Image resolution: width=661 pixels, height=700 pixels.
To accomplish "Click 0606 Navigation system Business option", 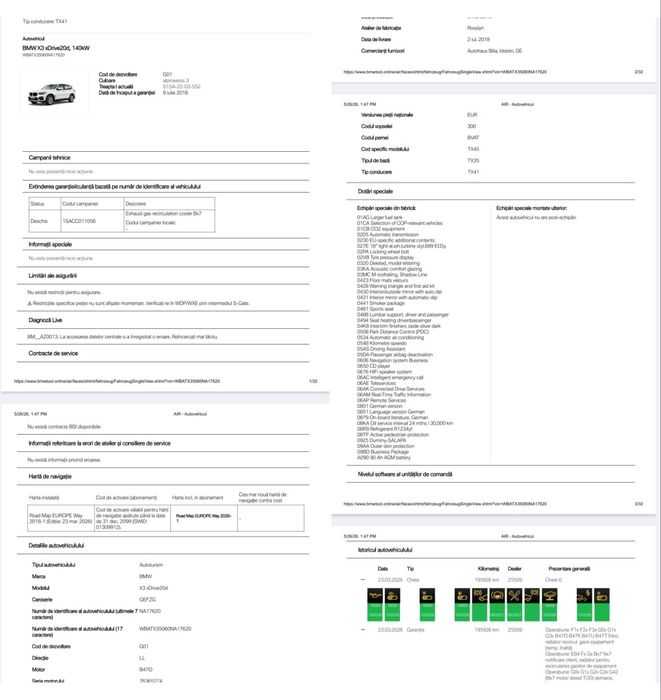I will (x=392, y=360).
